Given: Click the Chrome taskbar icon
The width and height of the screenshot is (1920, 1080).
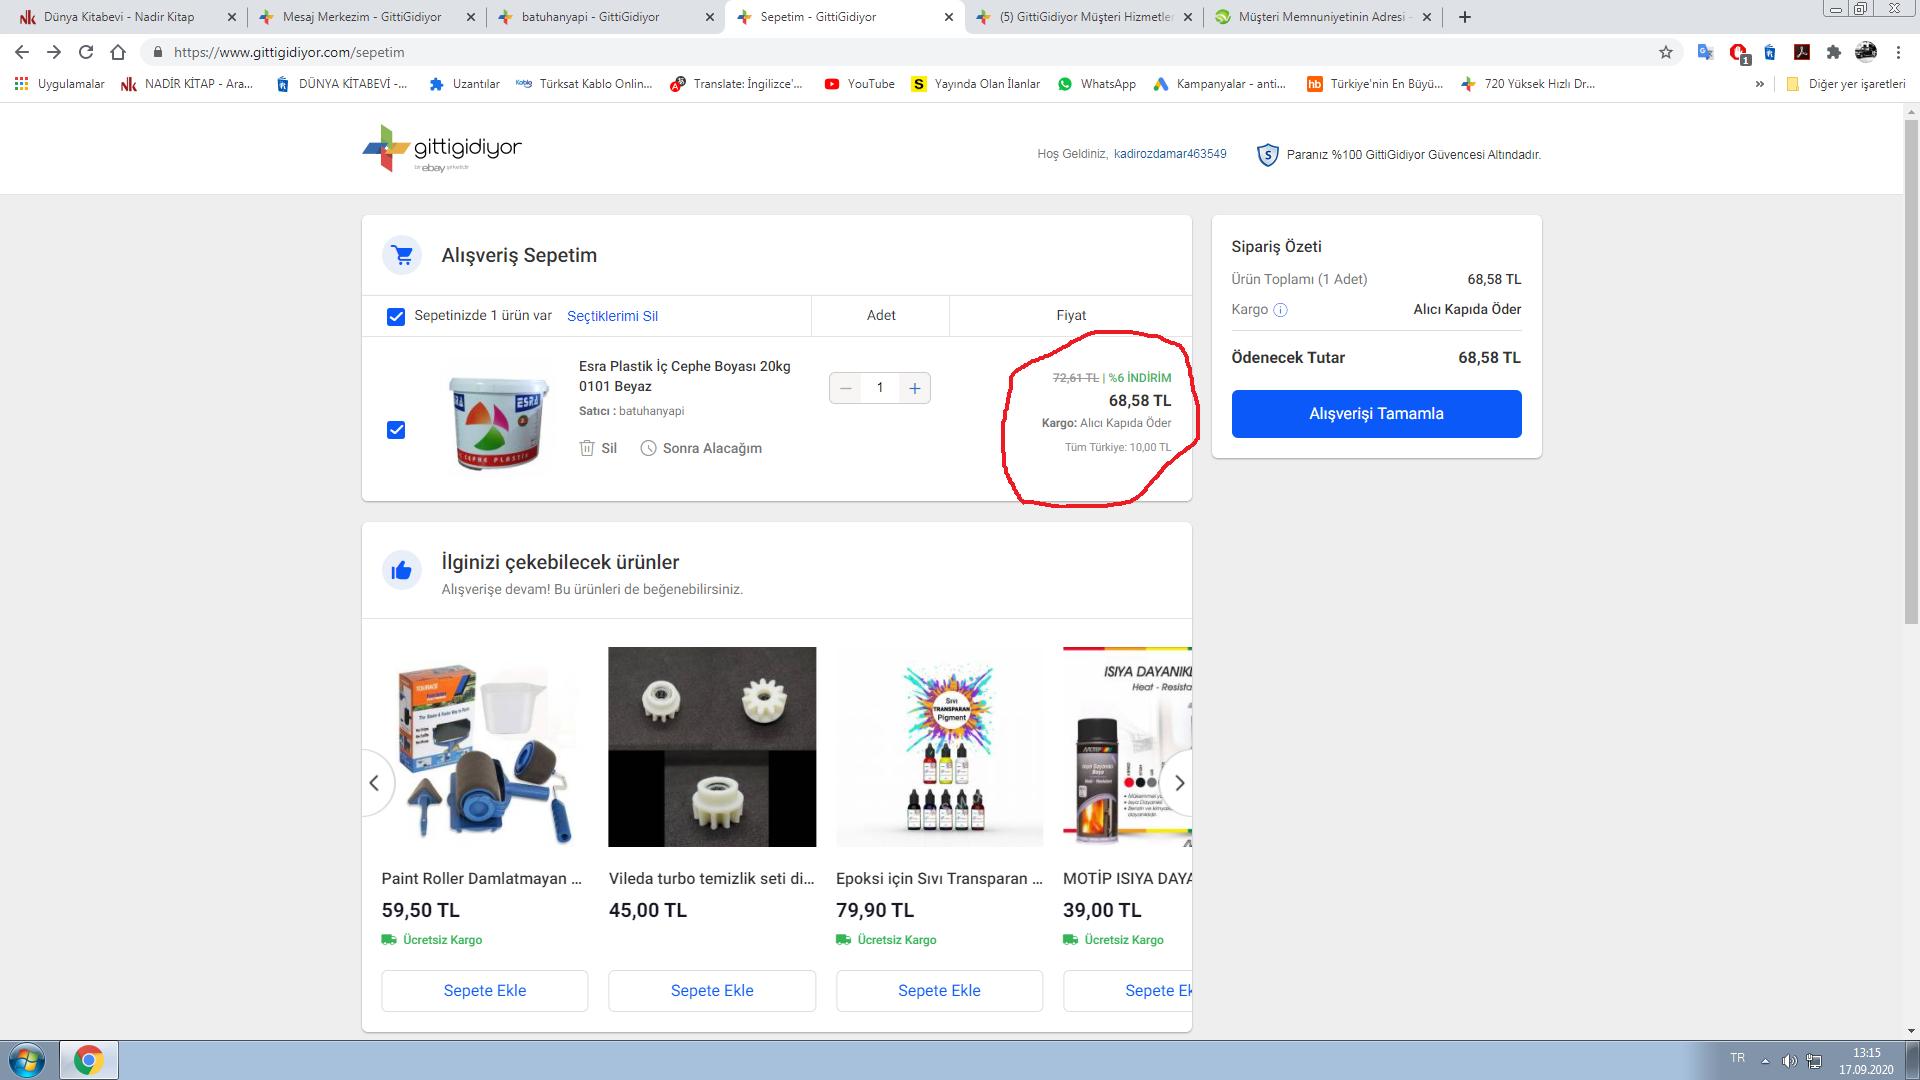Looking at the screenshot, I should tap(88, 1060).
